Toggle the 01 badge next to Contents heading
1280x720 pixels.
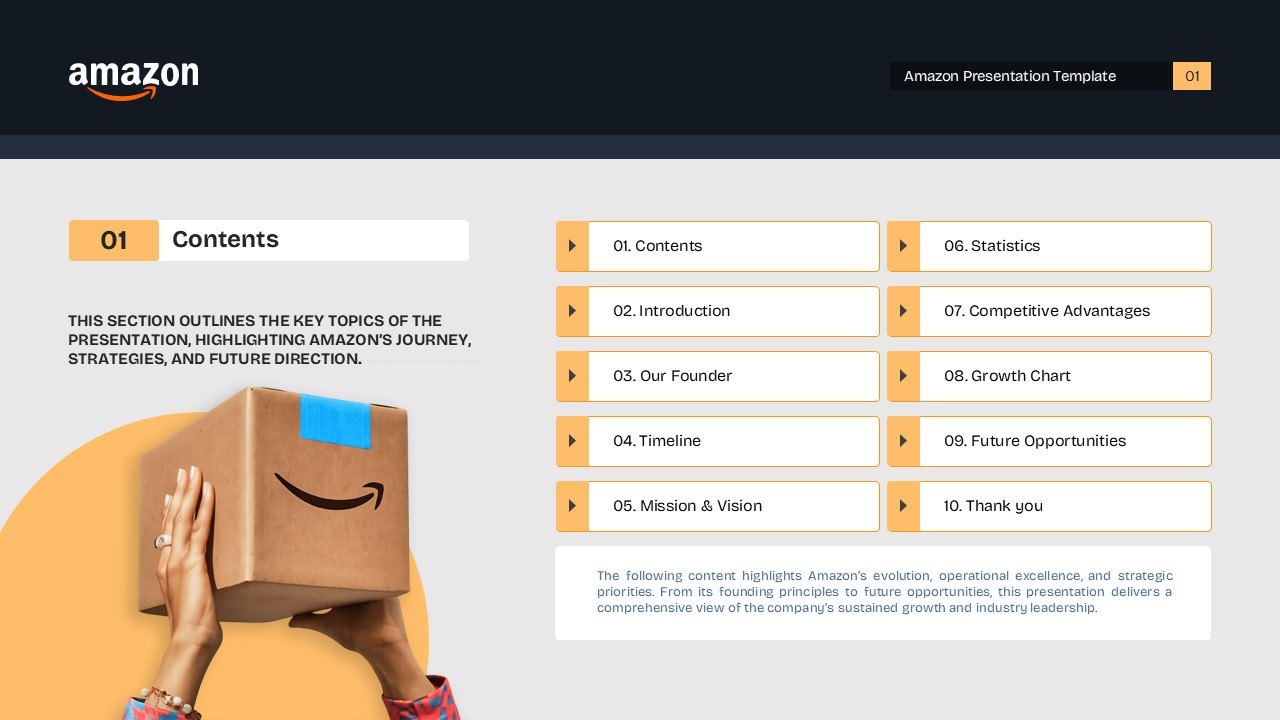pyautogui.click(x=113, y=240)
